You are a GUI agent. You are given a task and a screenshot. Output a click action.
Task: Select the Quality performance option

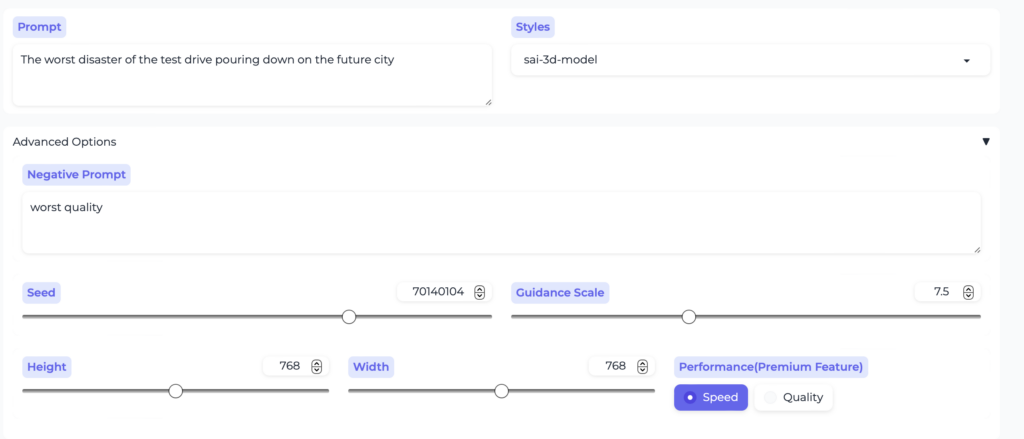(793, 397)
